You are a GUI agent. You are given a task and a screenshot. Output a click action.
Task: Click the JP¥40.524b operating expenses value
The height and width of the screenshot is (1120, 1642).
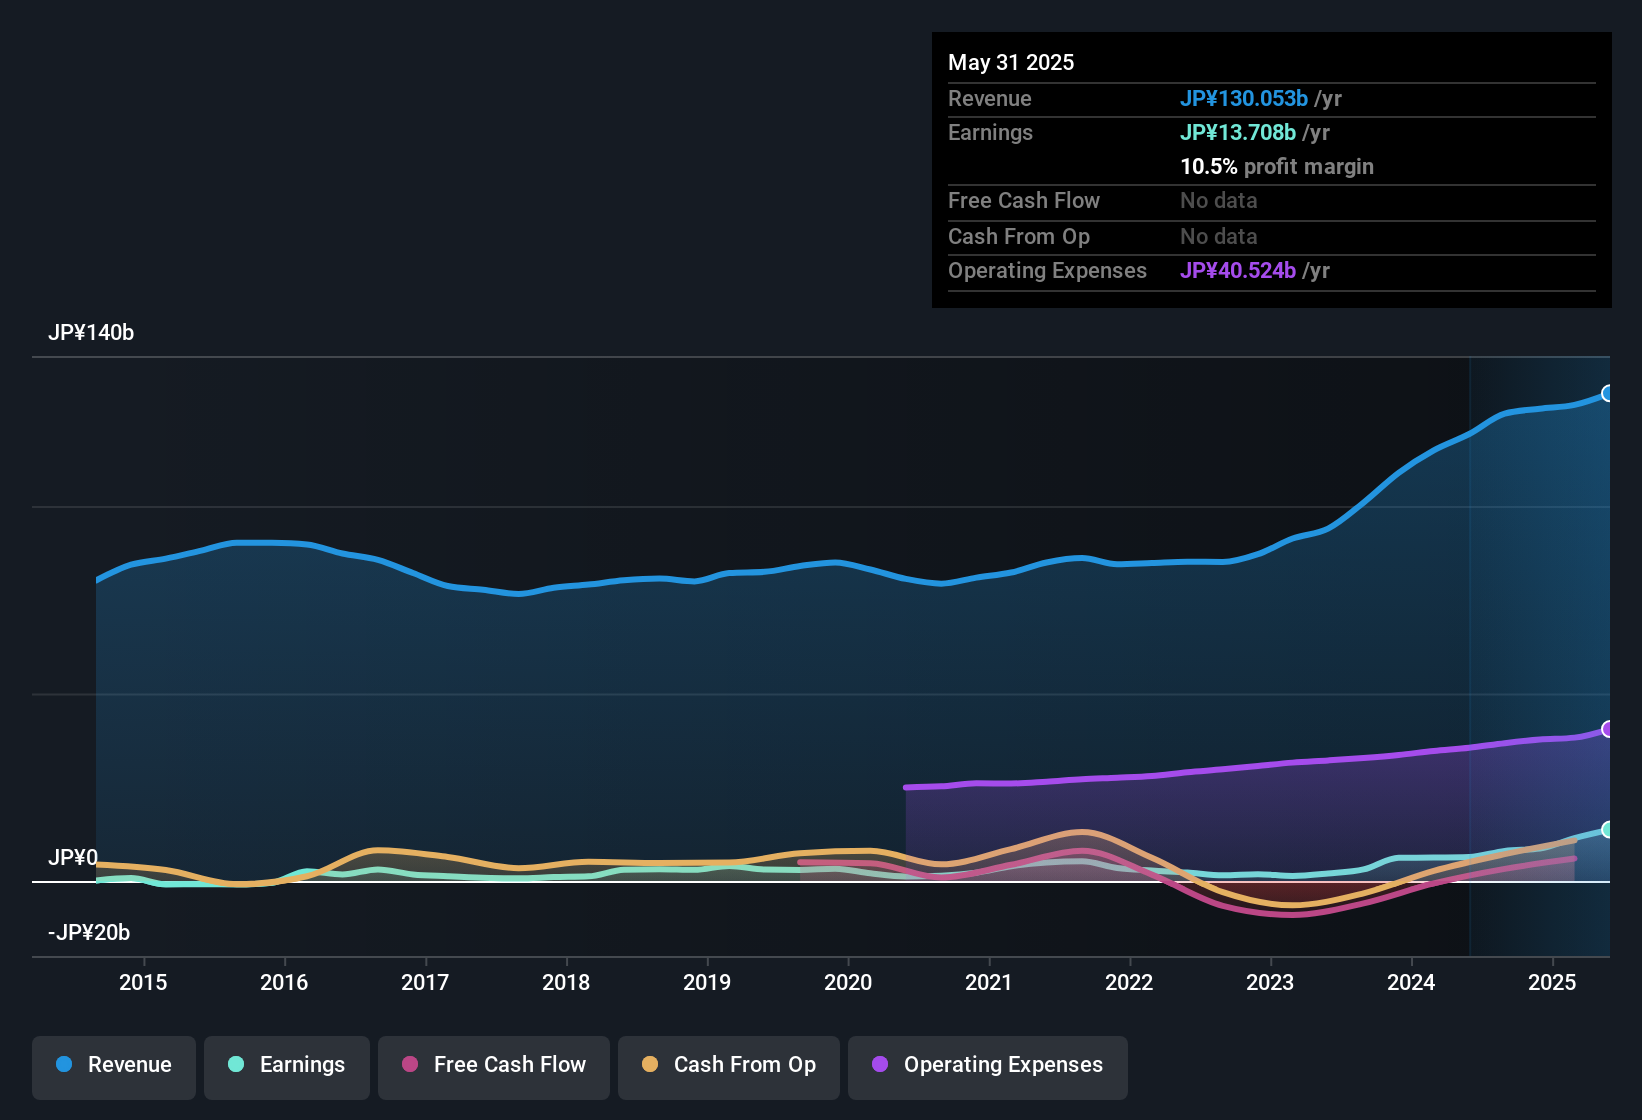(x=1238, y=270)
